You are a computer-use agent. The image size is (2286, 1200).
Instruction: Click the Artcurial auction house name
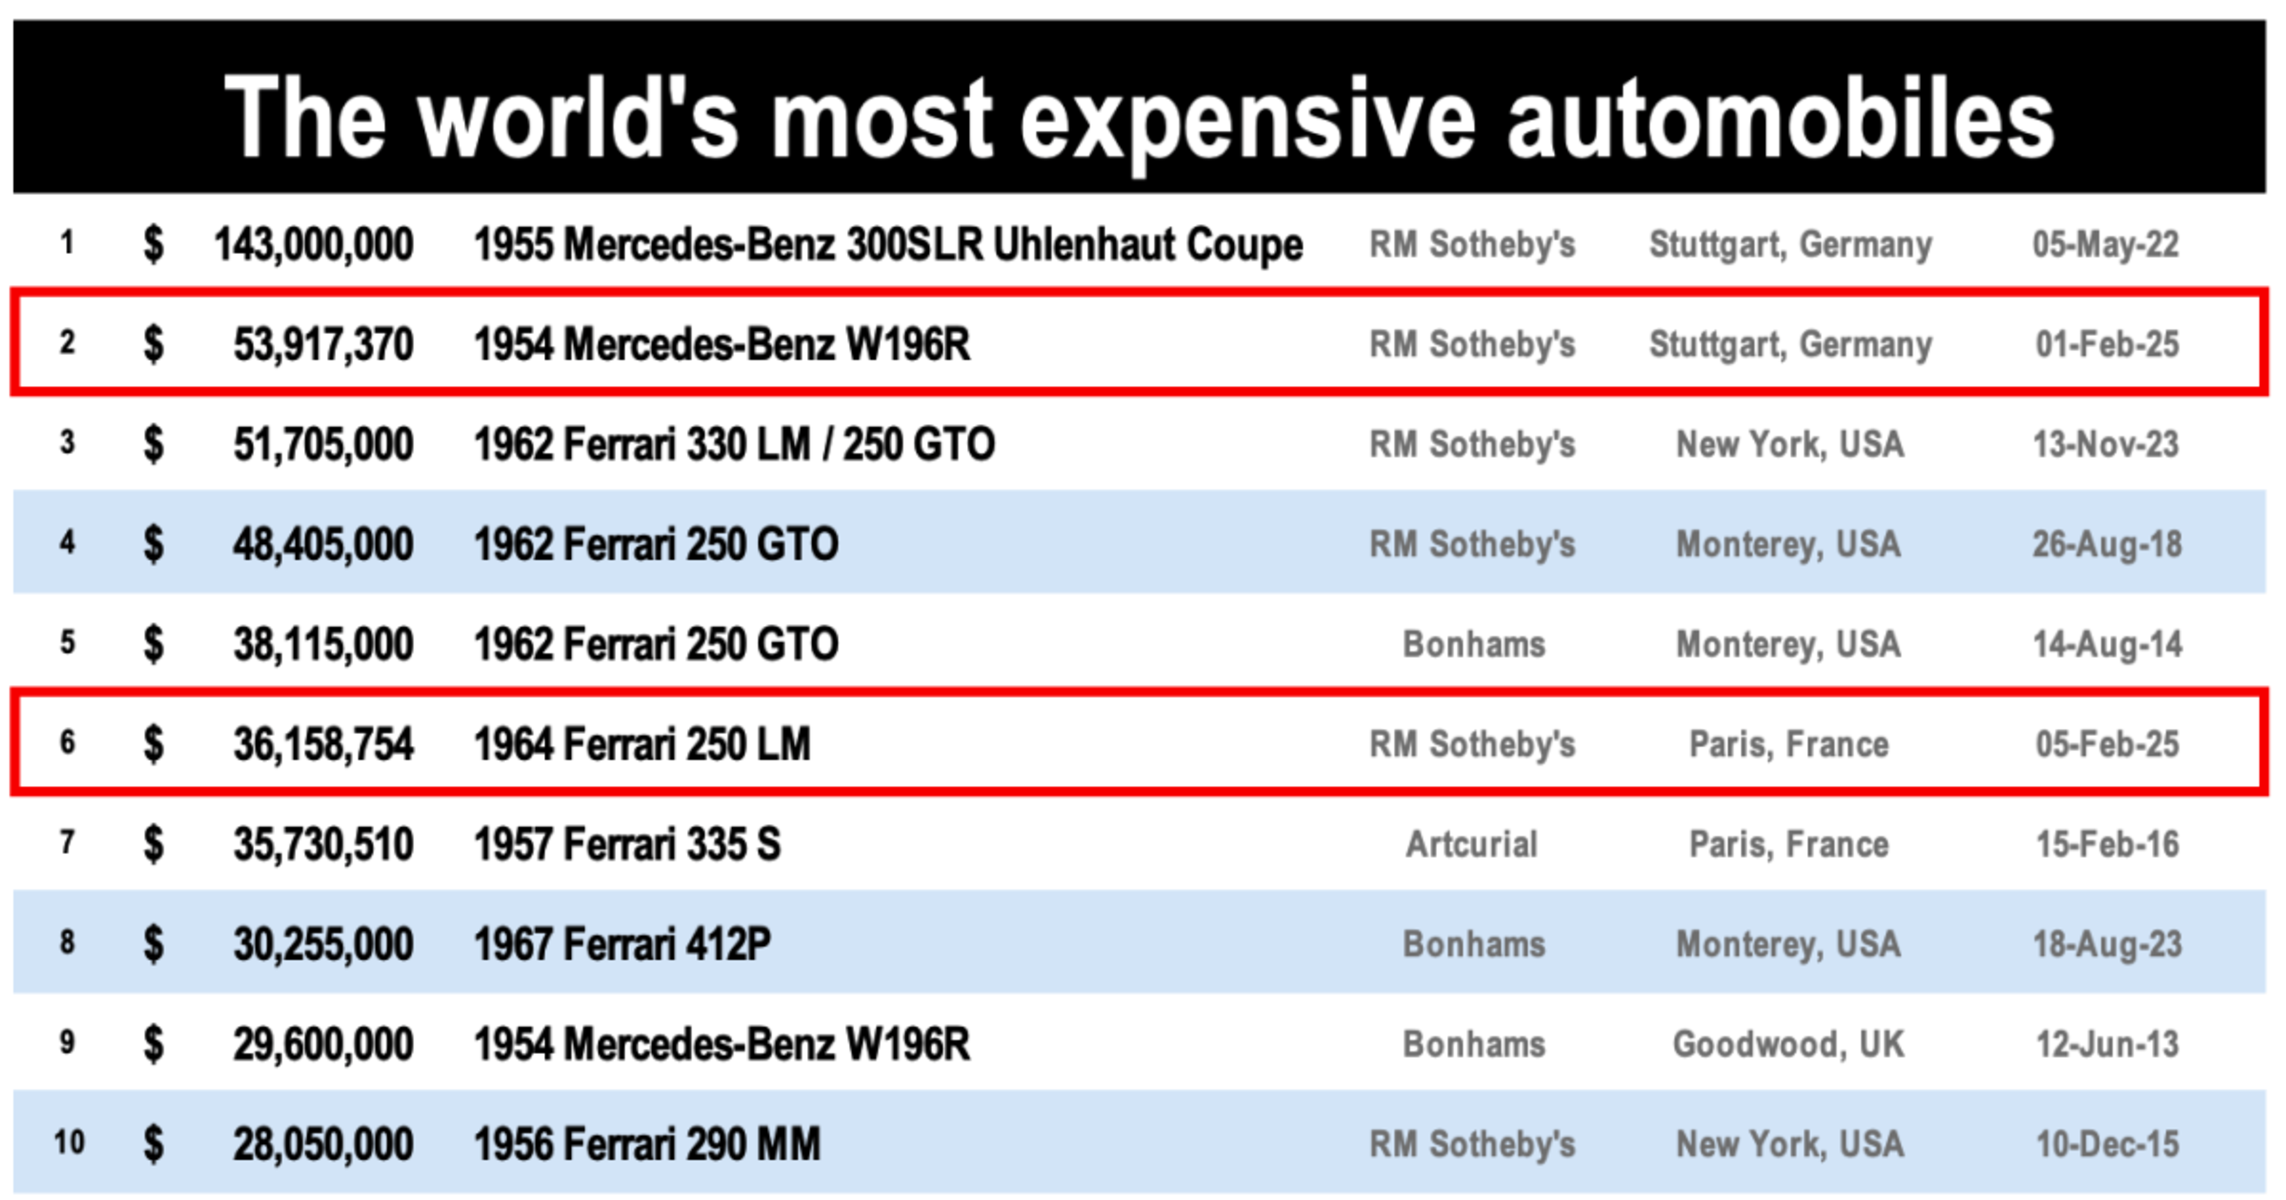pyautogui.click(x=1472, y=845)
